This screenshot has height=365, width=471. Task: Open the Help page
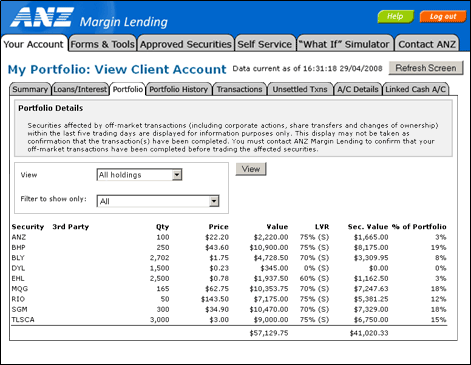click(x=395, y=16)
